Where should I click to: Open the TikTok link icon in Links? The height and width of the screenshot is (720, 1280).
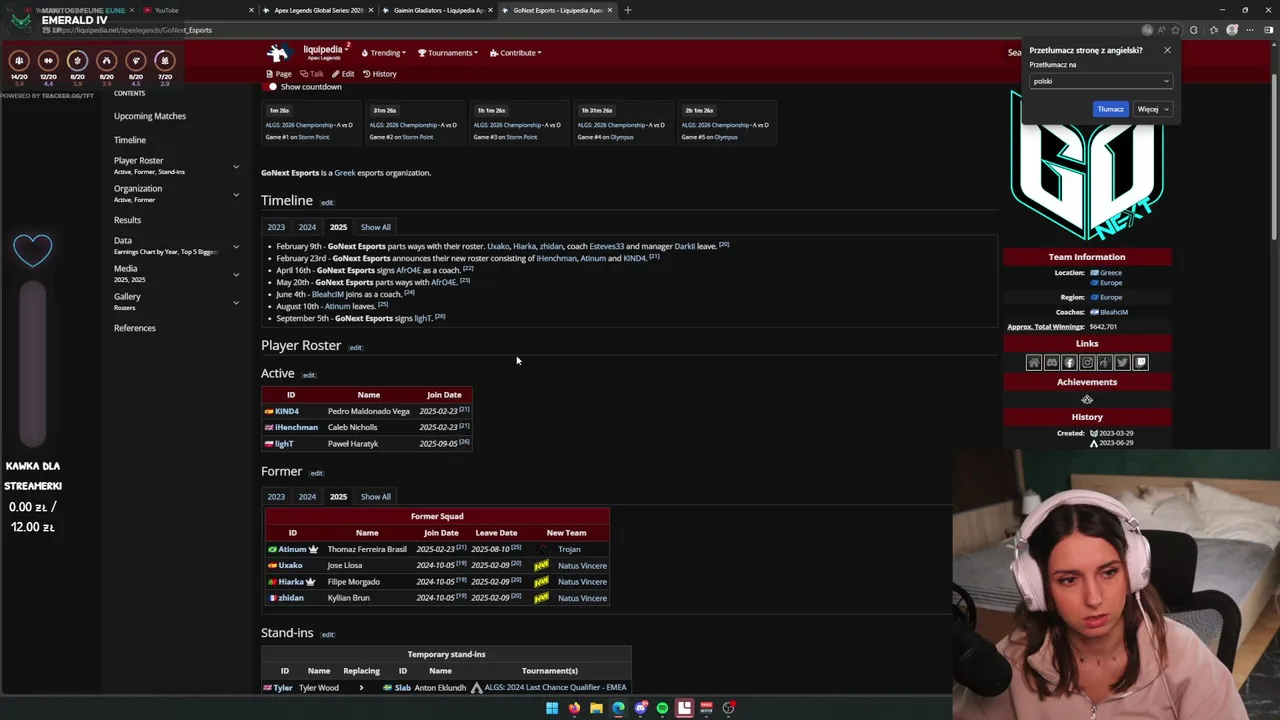coord(1105,363)
